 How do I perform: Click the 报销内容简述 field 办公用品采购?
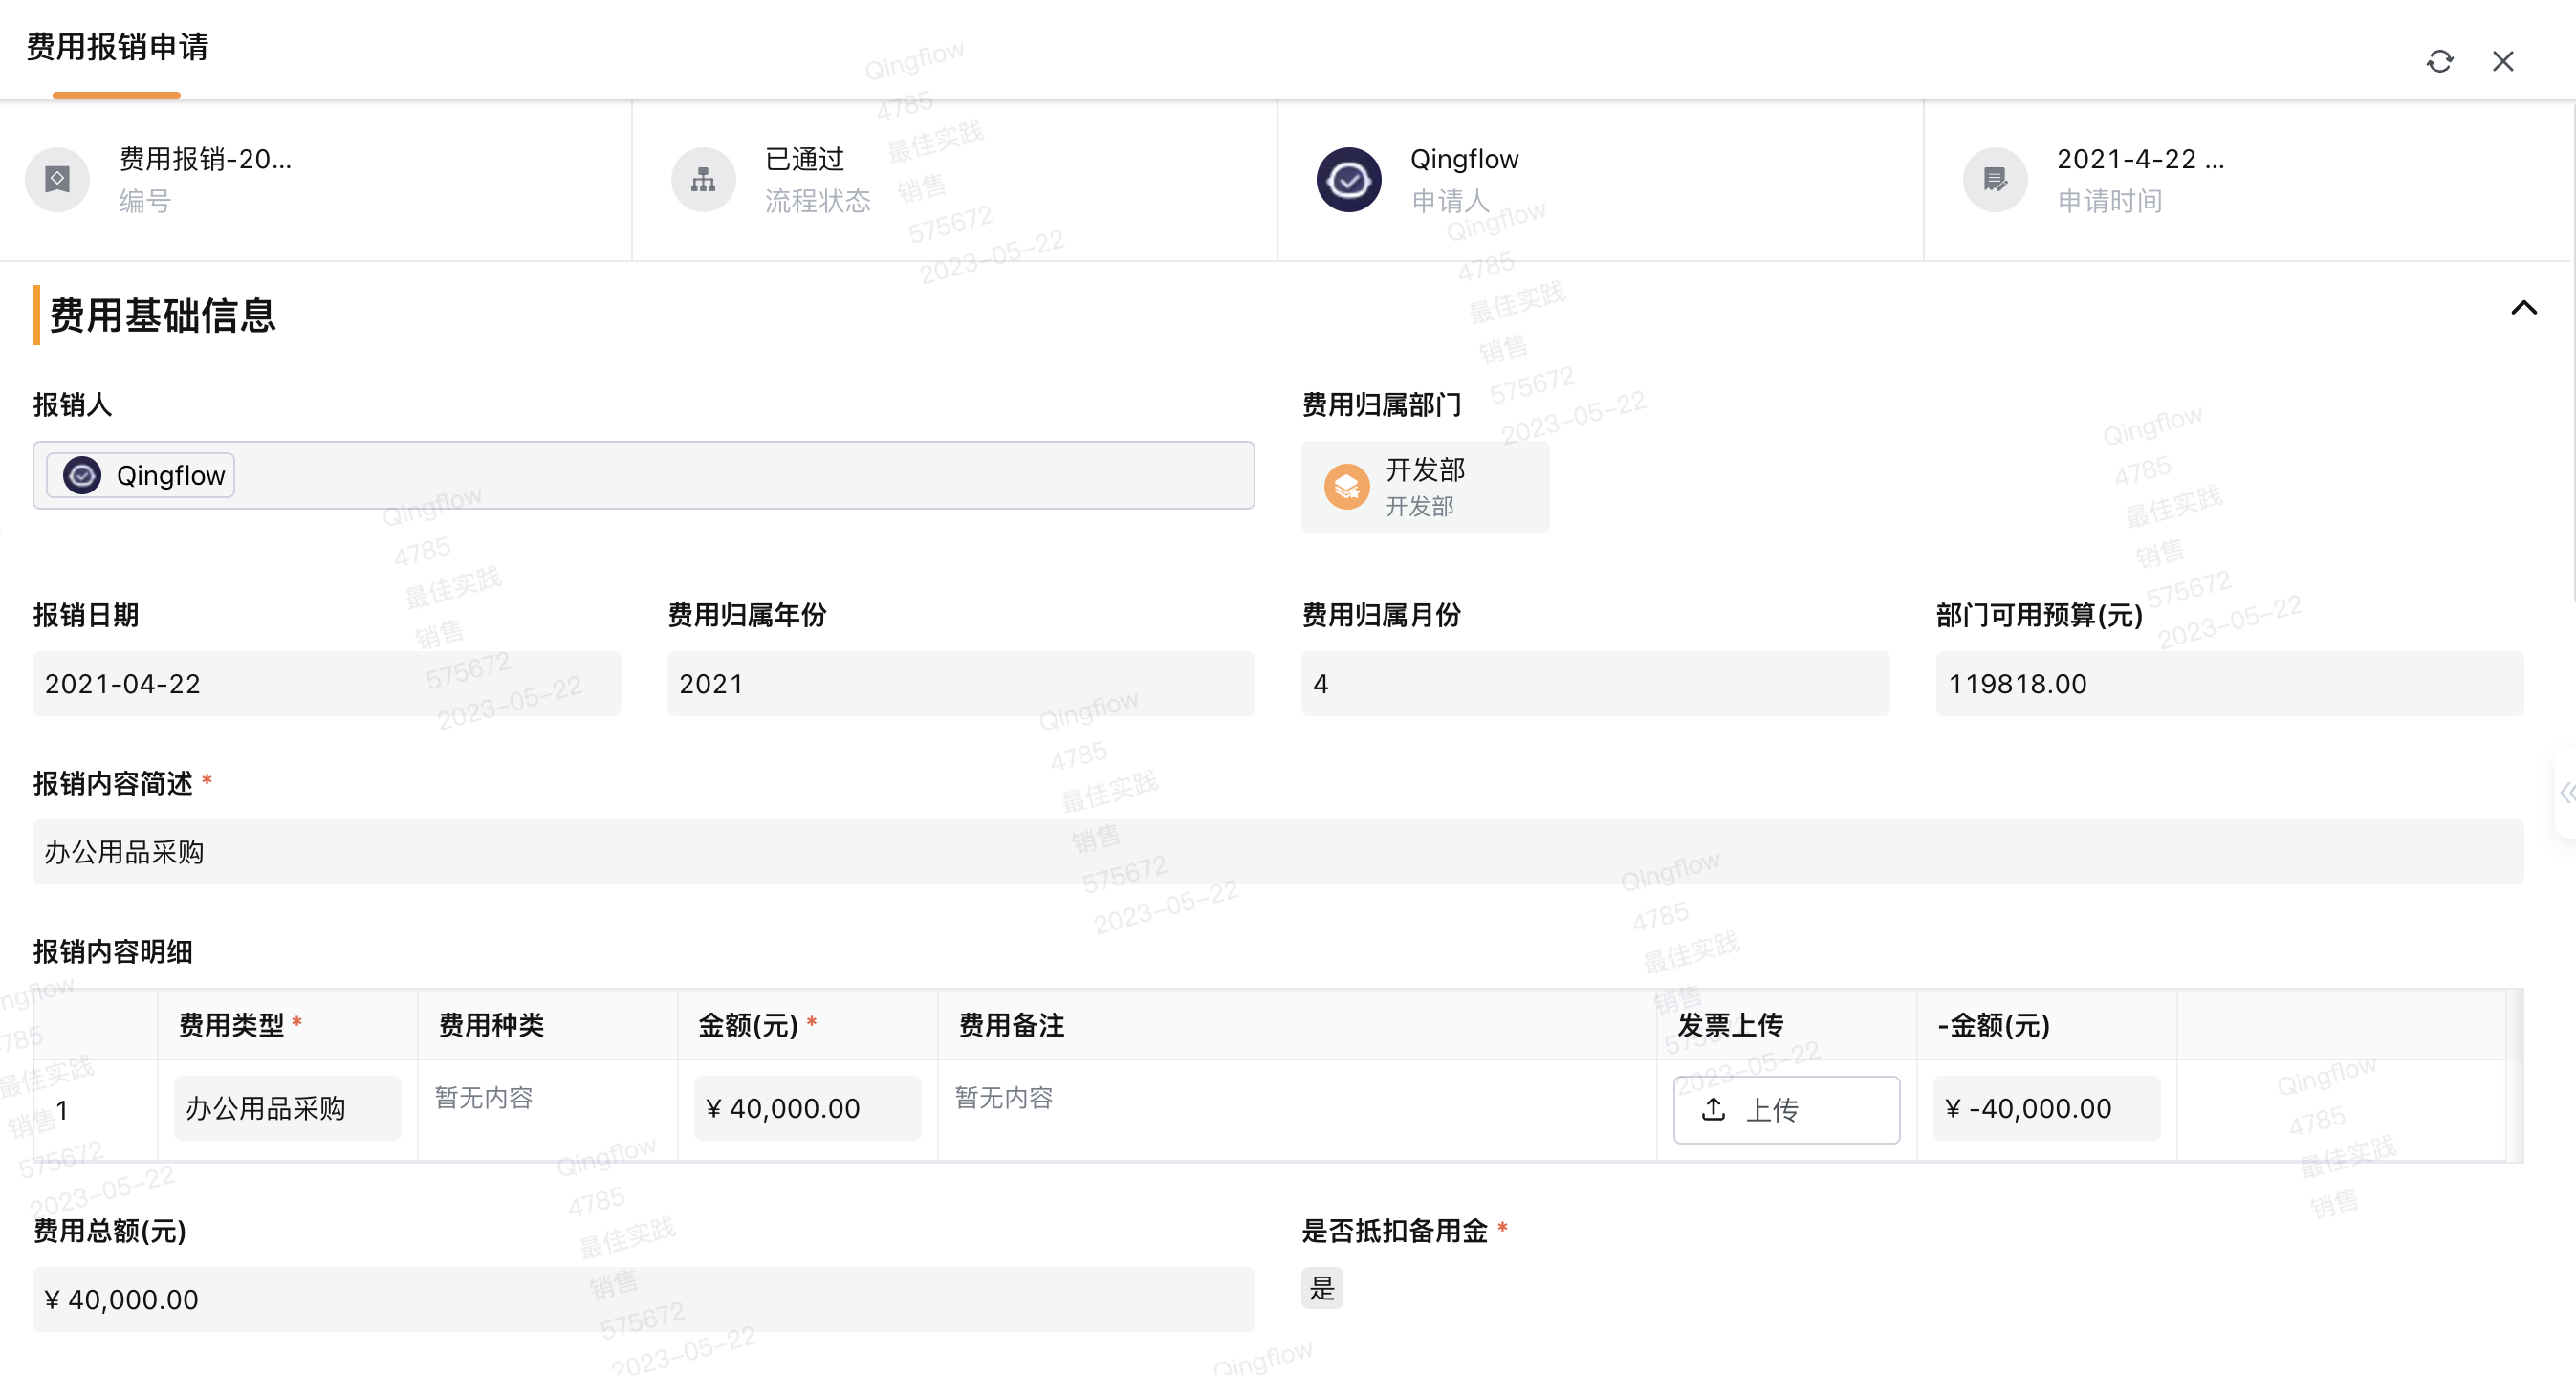click(x=1278, y=852)
